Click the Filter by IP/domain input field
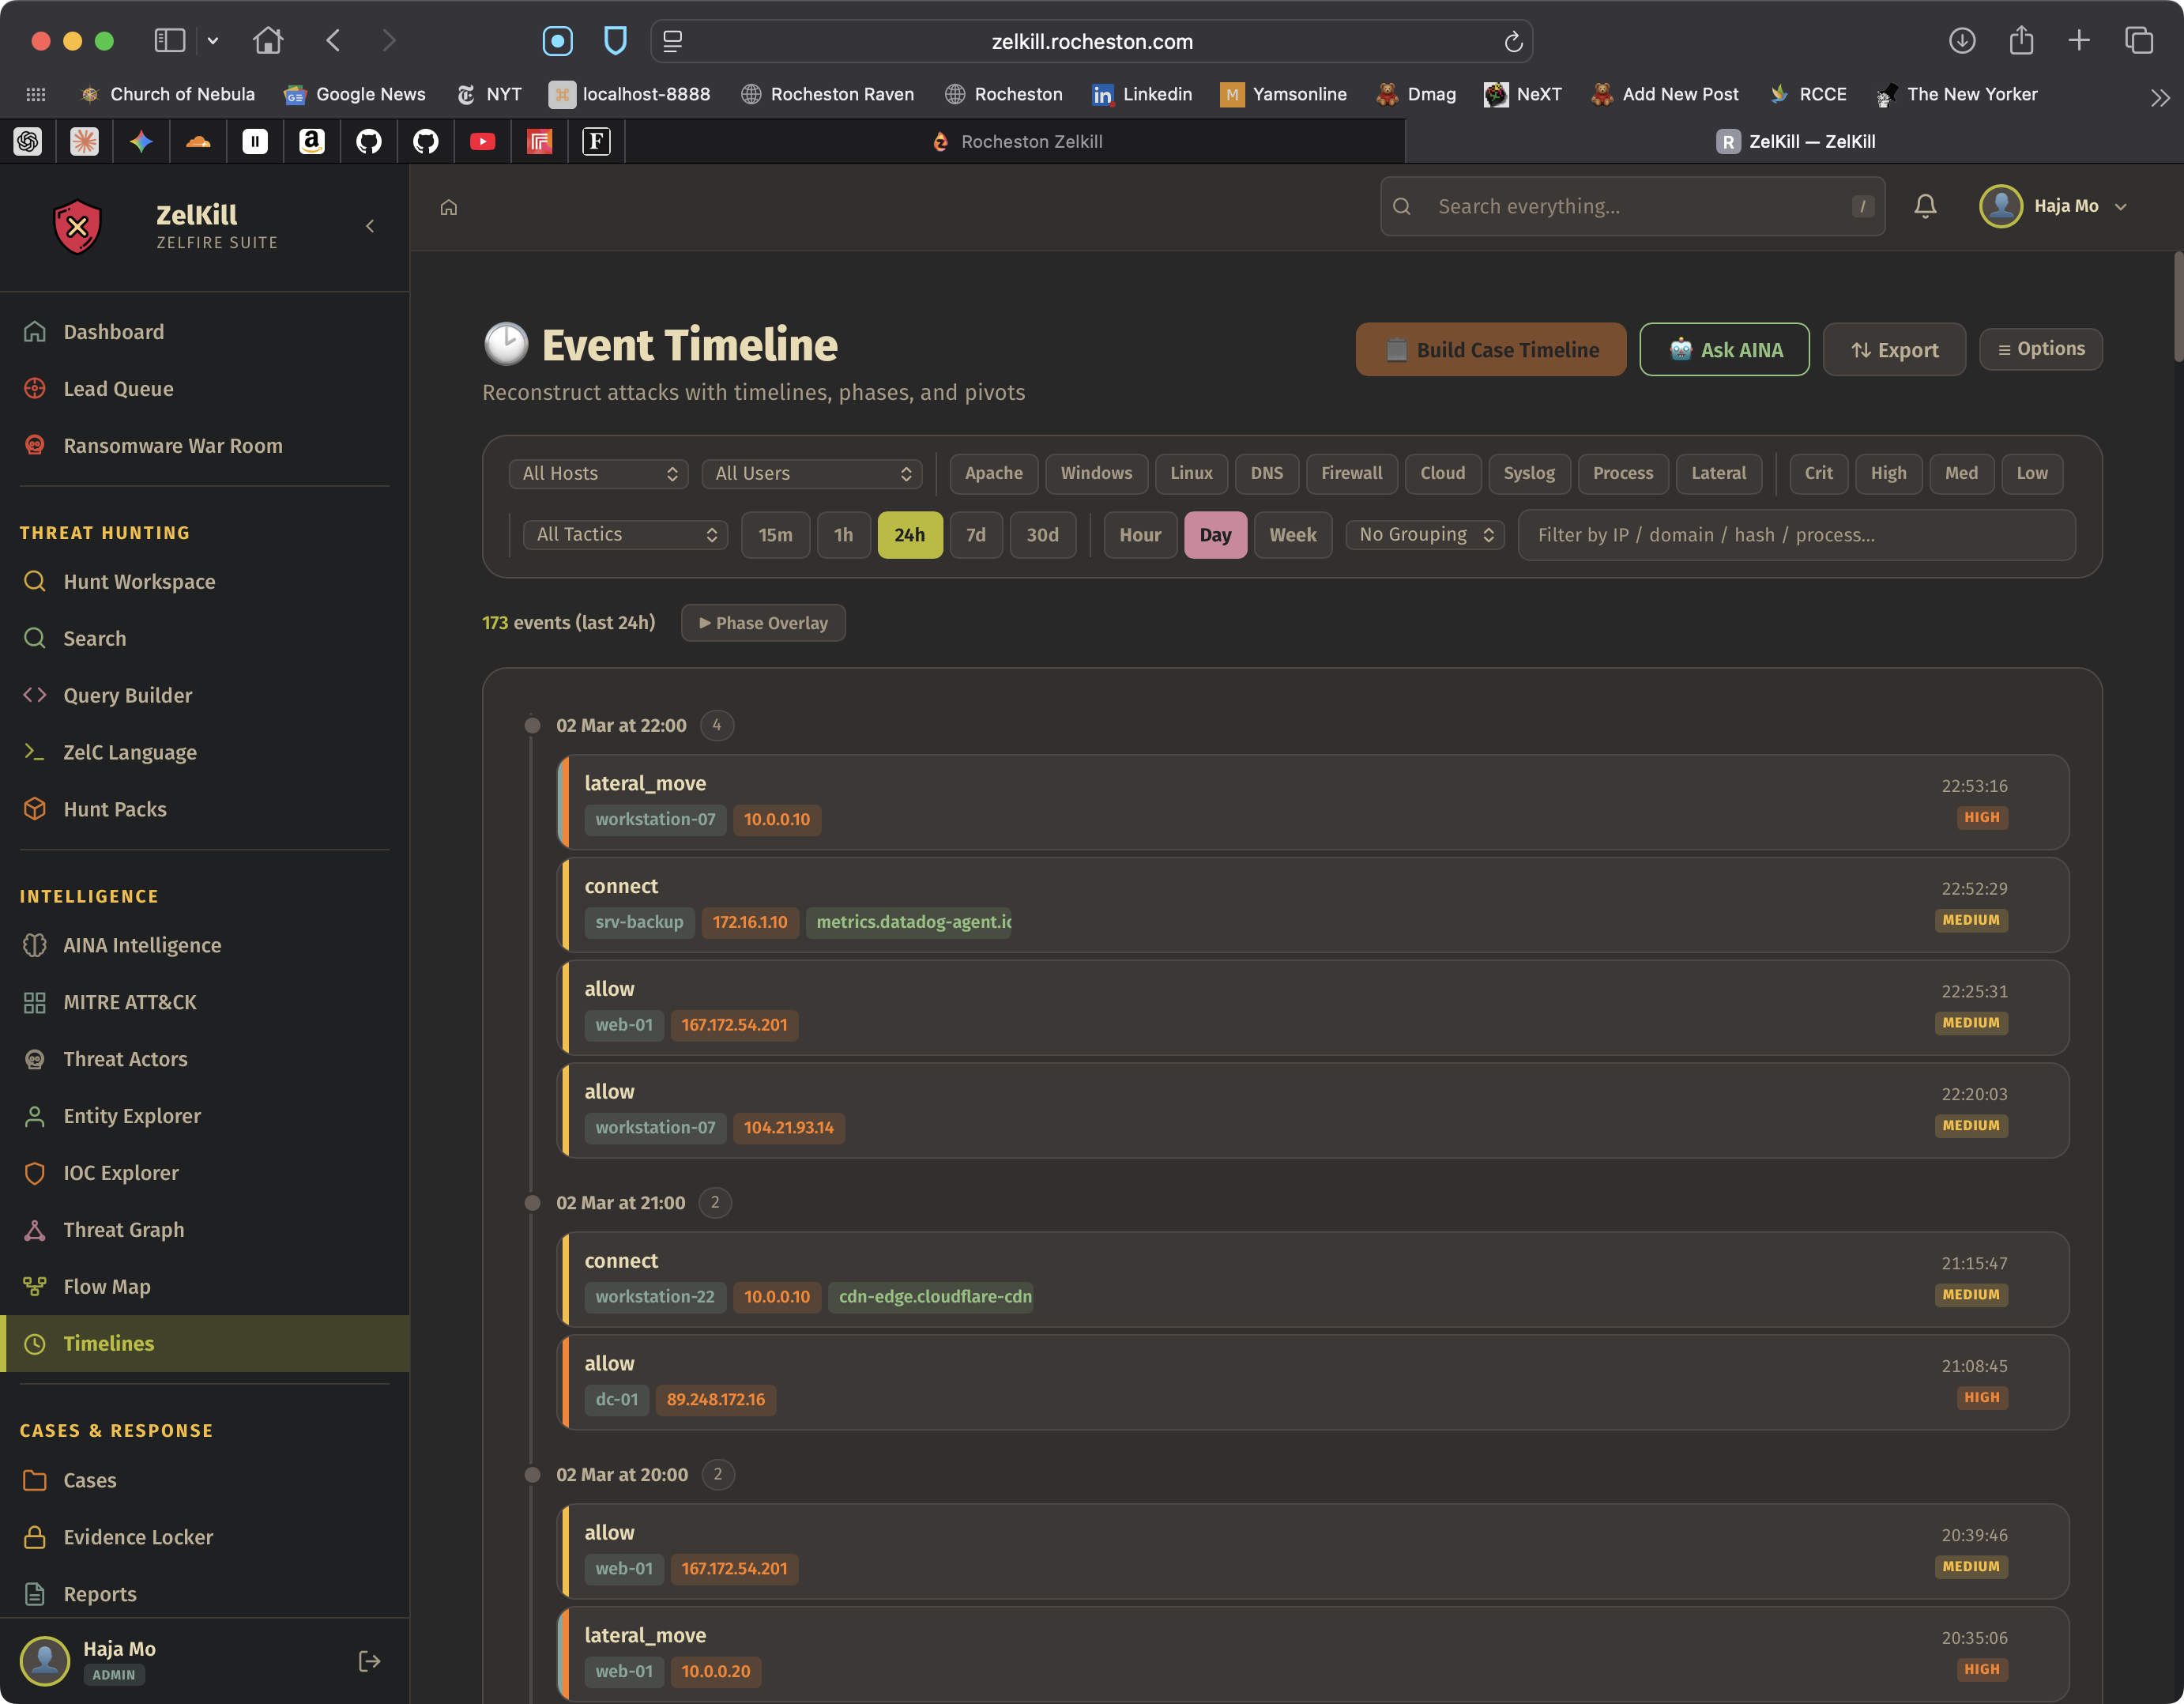Image resolution: width=2184 pixels, height=1704 pixels. pyautogui.click(x=1795, y=535)
